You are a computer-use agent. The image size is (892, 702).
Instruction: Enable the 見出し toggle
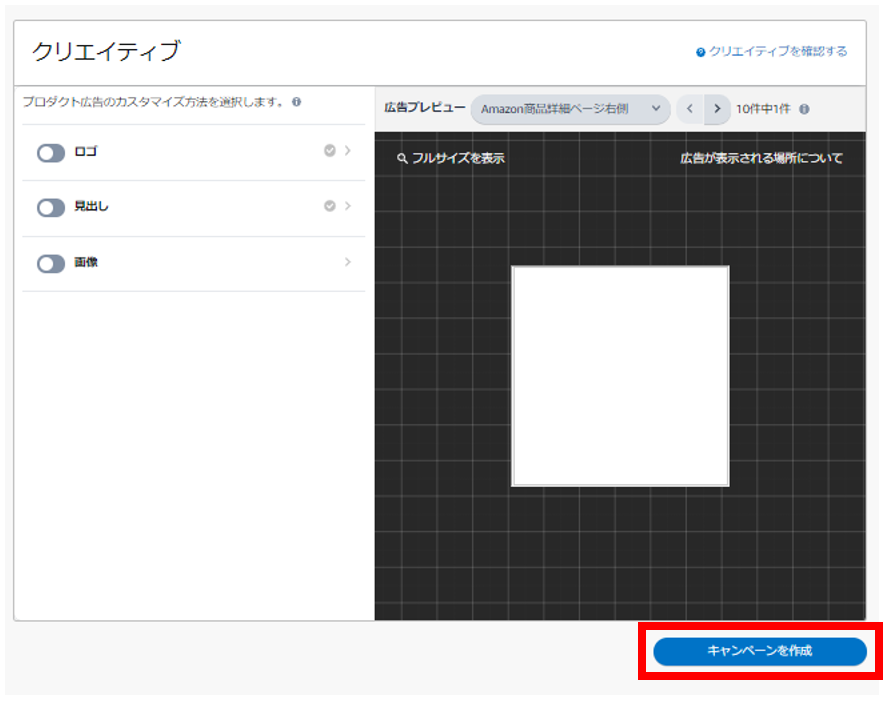click(x=51, y=208)
